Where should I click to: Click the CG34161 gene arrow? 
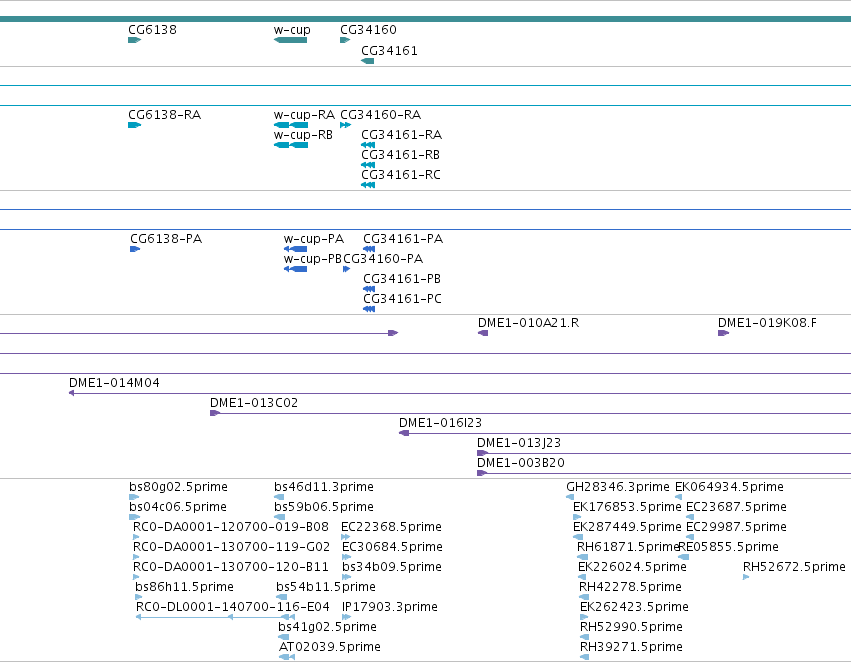[x=367, y=61]
